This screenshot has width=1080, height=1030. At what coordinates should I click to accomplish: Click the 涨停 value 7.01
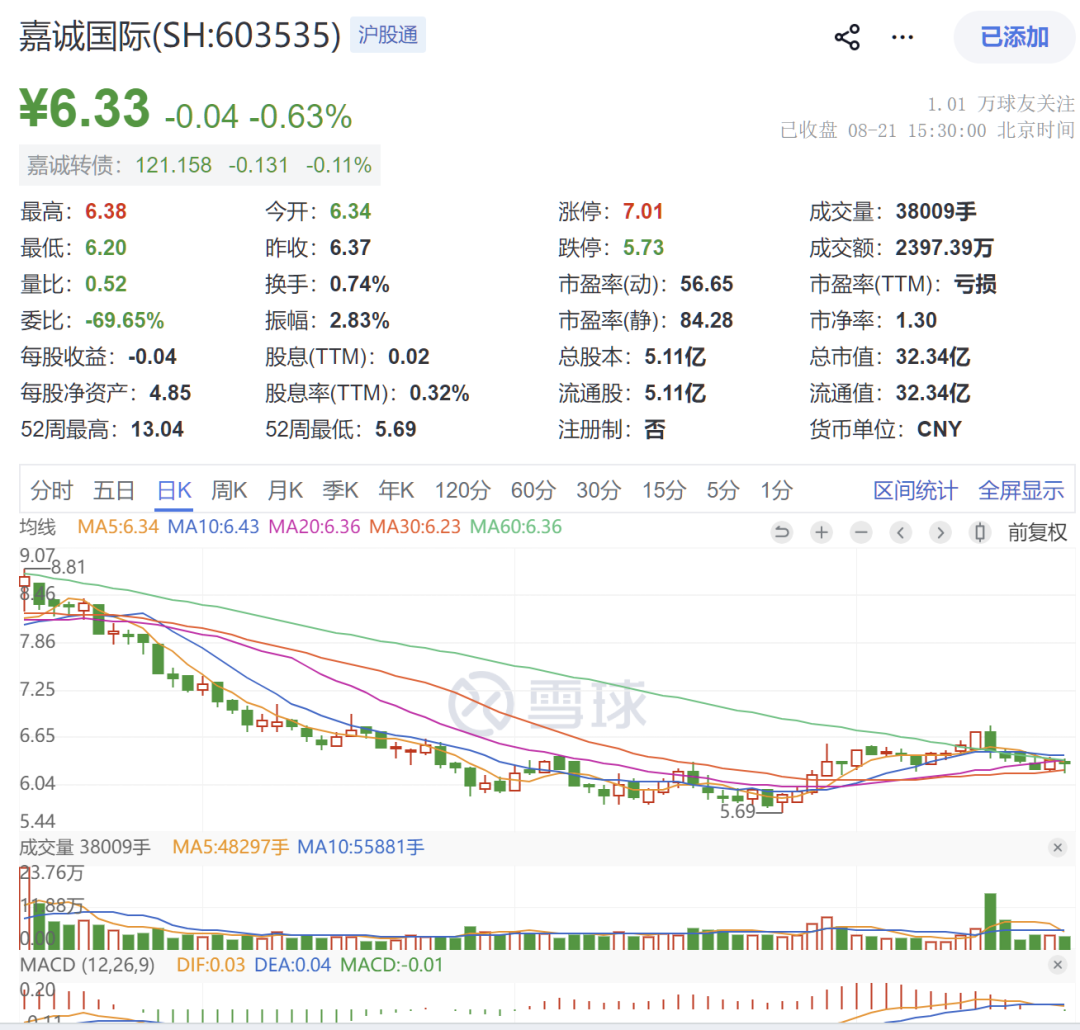[x=643, y=211]
